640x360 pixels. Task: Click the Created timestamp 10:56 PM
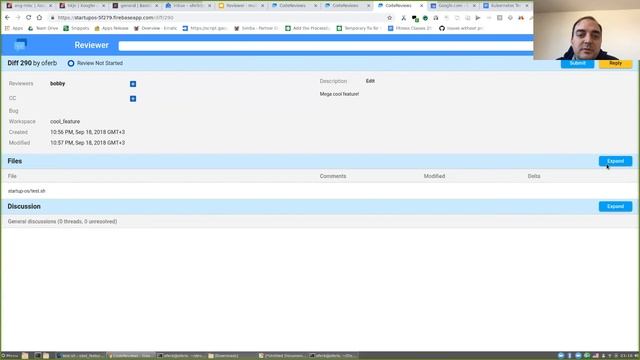(87, 132)
